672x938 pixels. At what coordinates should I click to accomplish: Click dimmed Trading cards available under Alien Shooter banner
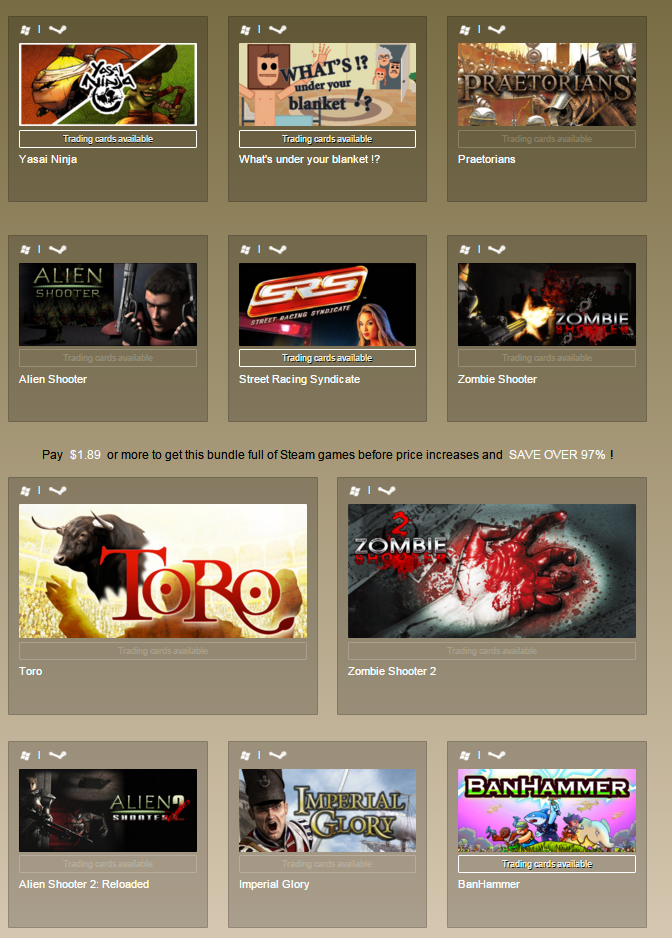click(108, 358)
